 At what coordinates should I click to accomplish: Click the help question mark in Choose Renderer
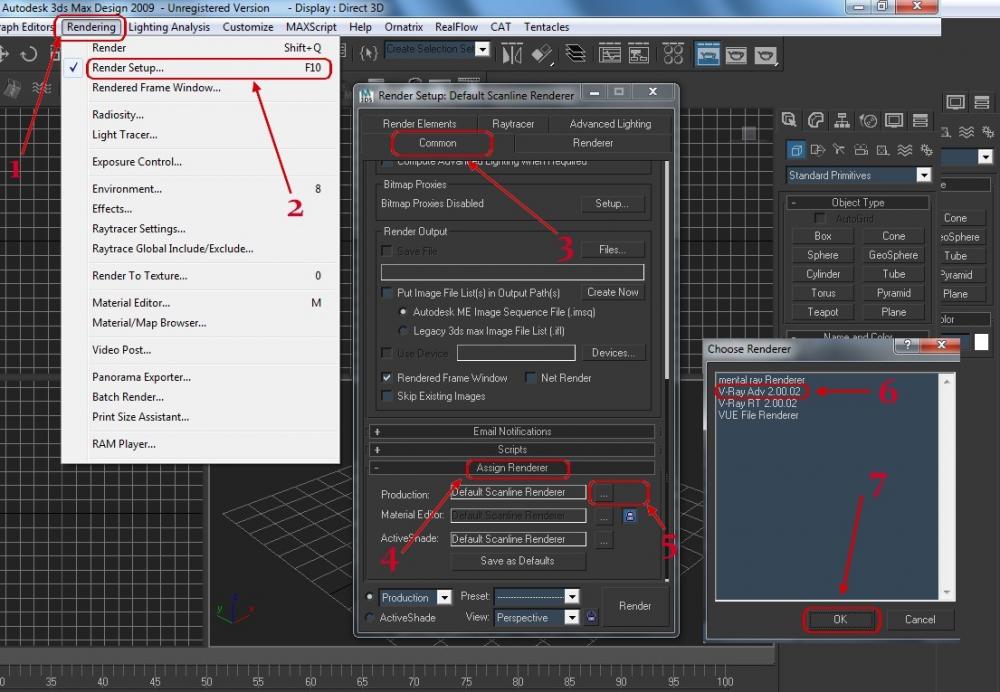tap(907, 345)
